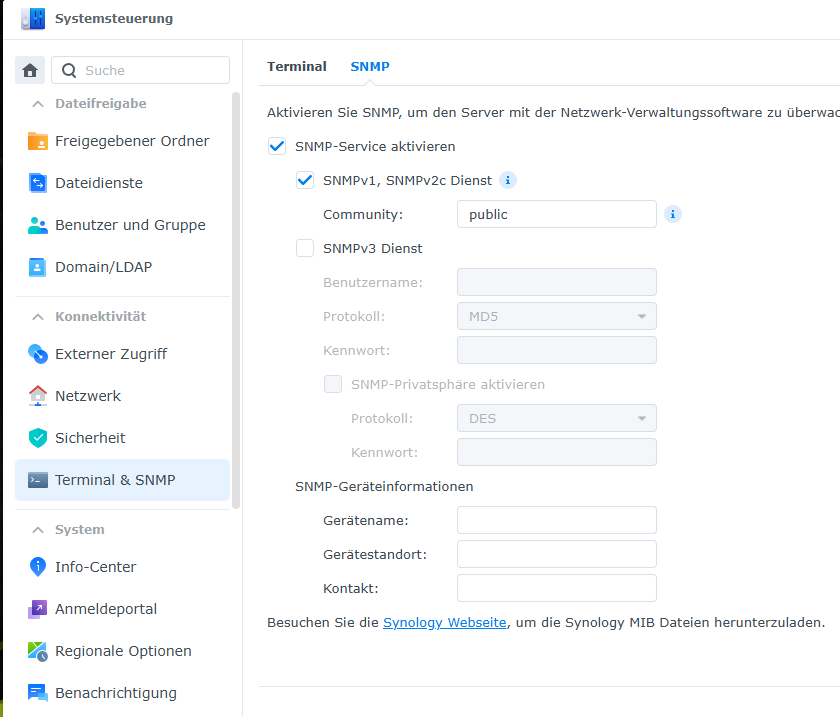Viewport: 840px width, 717px height.
Task: Open Freigegebener Ordner via its folder icon
Action: pyautogui.click(x=38, y=141)
